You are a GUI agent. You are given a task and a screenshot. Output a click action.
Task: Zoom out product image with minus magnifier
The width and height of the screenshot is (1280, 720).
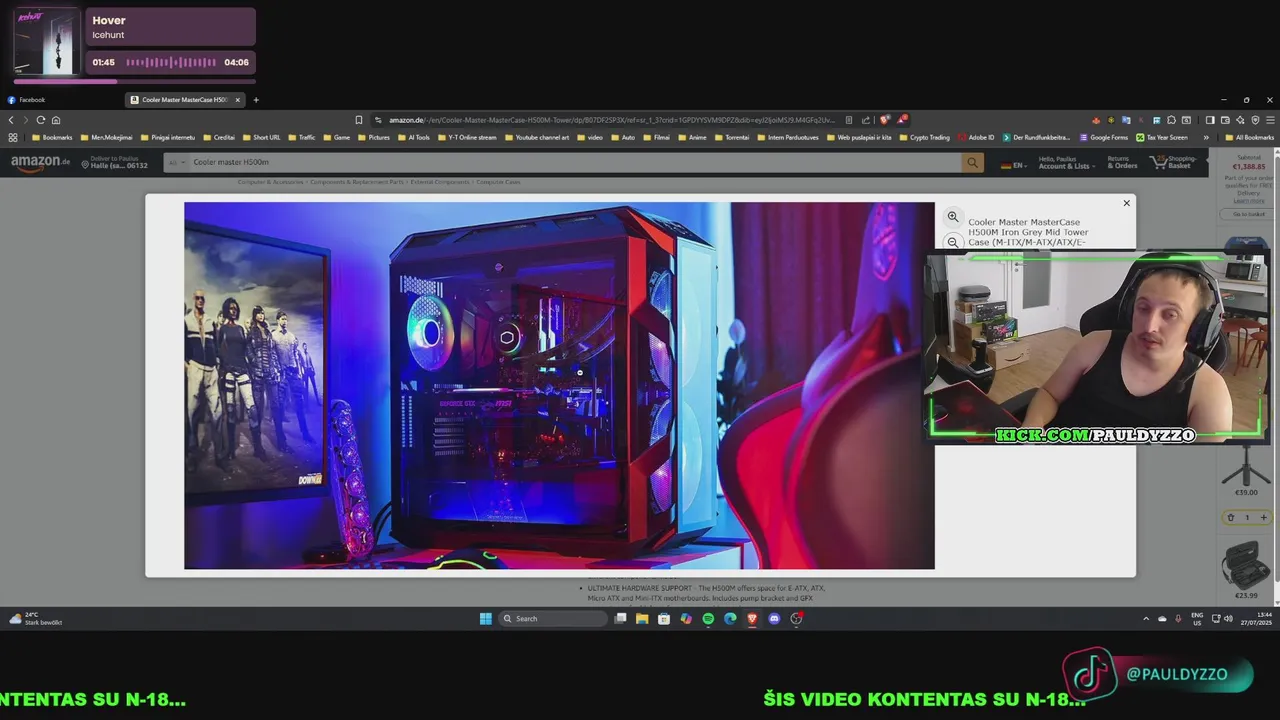953,242
